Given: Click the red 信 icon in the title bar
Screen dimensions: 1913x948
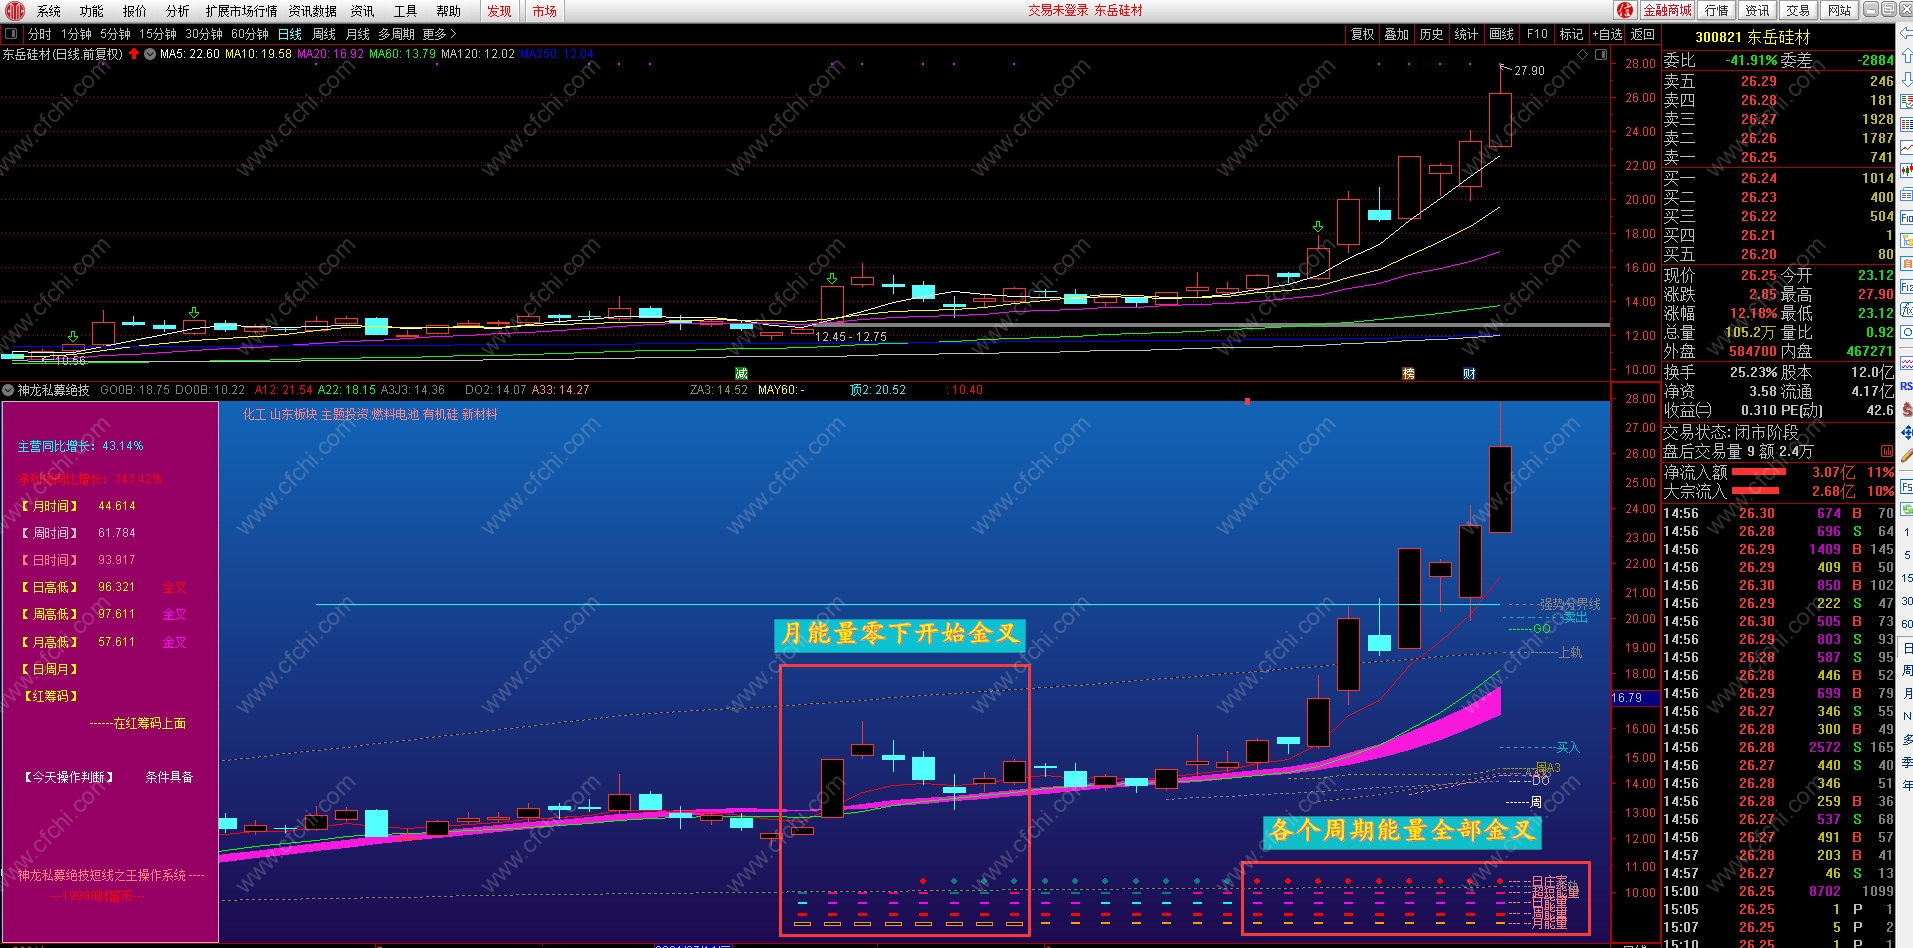Looking at the screenshot, I should click(1626, 10).
